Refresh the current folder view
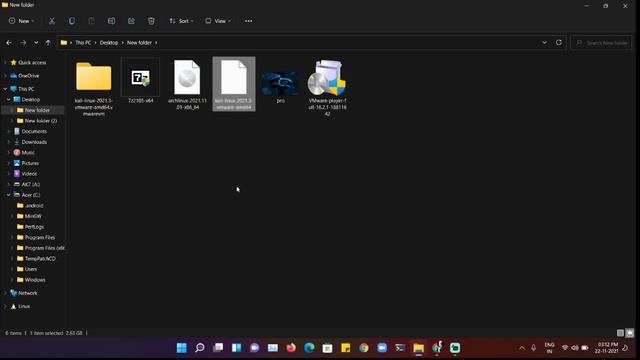This screenshot has width=640, height=360. [x=558, y=42]
